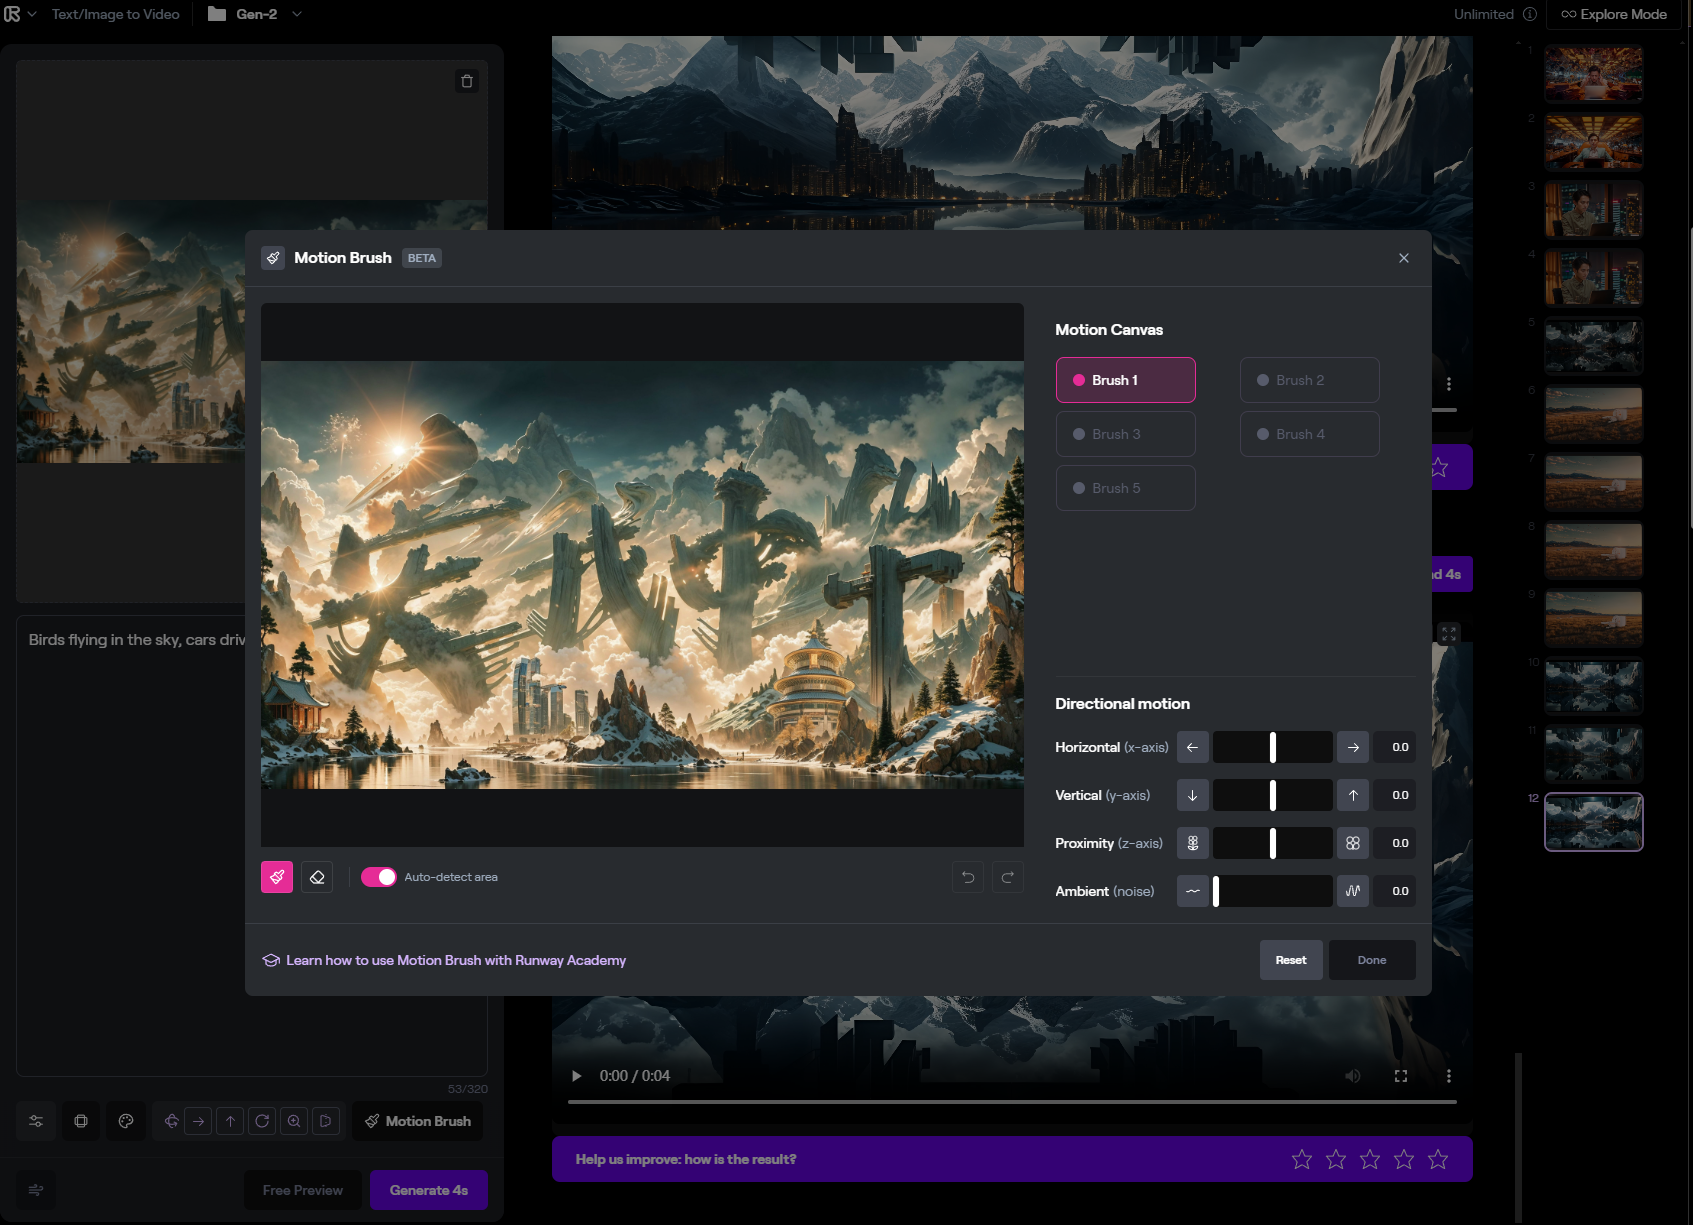Adjust the Horizontal x-axis slider

(x=1273, y=747)
